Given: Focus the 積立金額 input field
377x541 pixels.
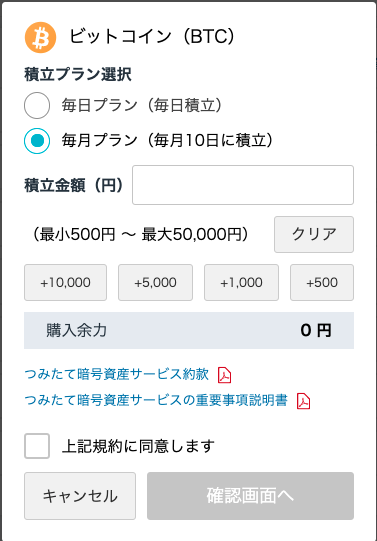Looking at the screenshot, I should [243, 185].
